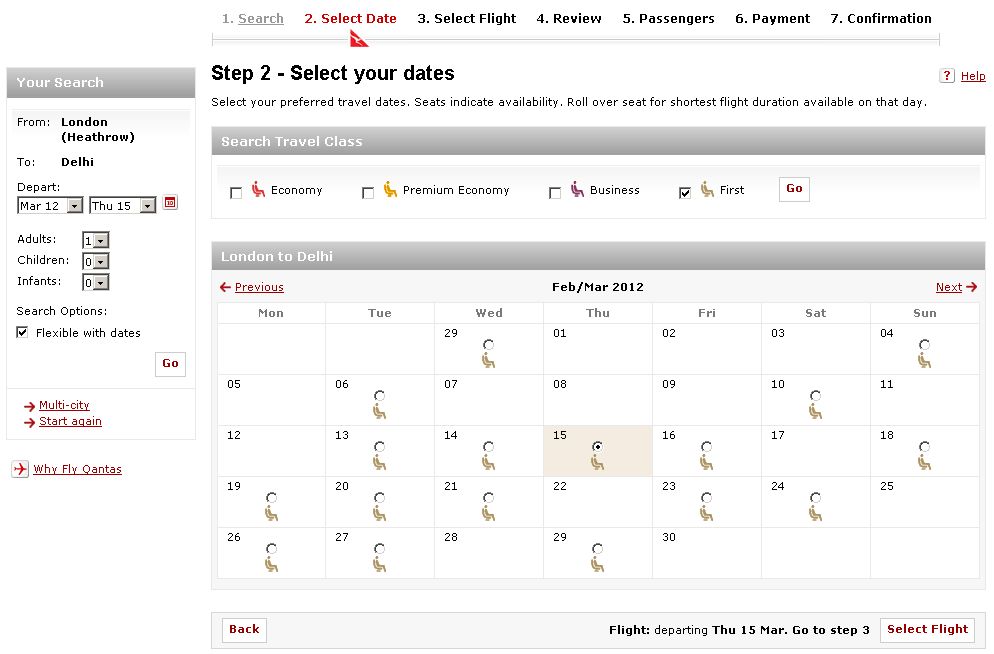Select the radio button for March 16

tap(707, 447)
